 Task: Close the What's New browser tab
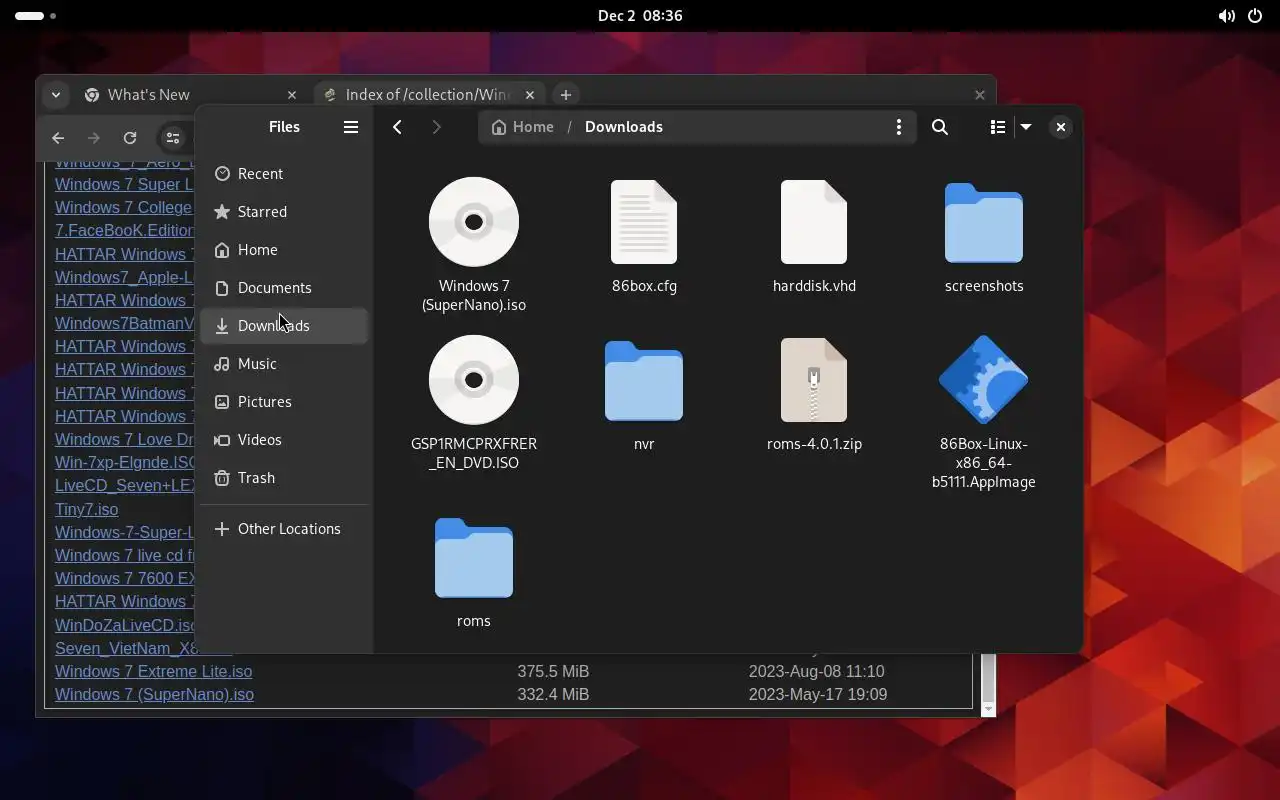pos(292,95)
